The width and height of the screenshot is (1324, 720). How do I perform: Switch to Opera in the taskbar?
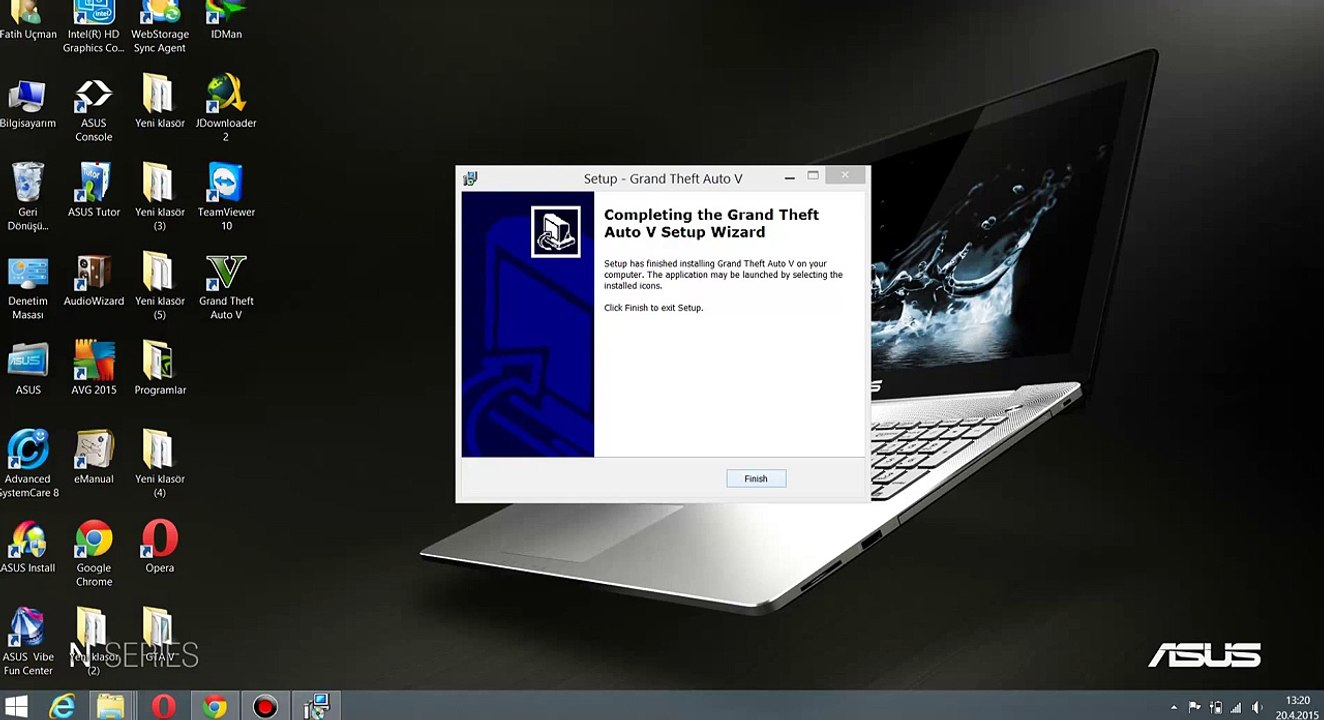point(163,707)
